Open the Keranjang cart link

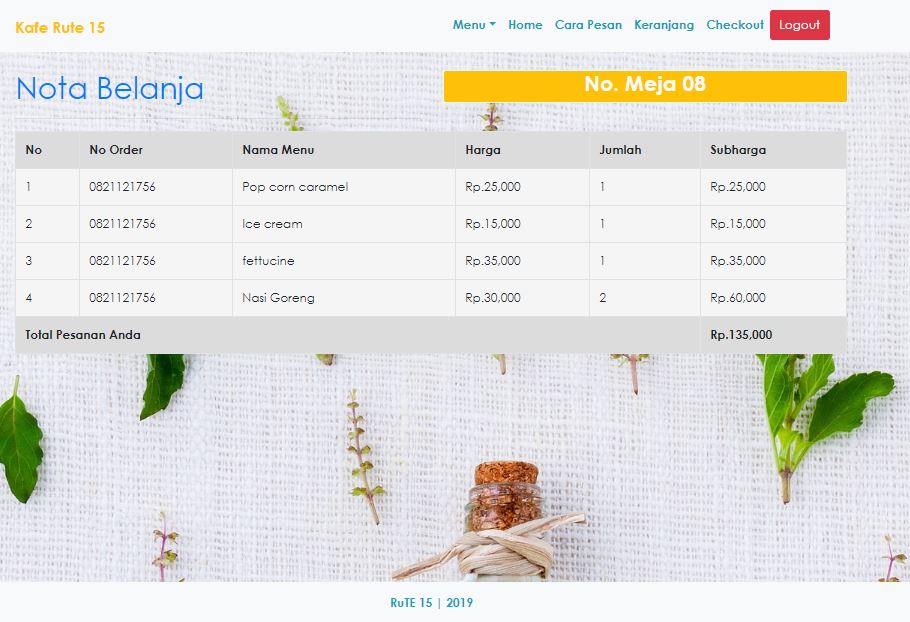664,25
